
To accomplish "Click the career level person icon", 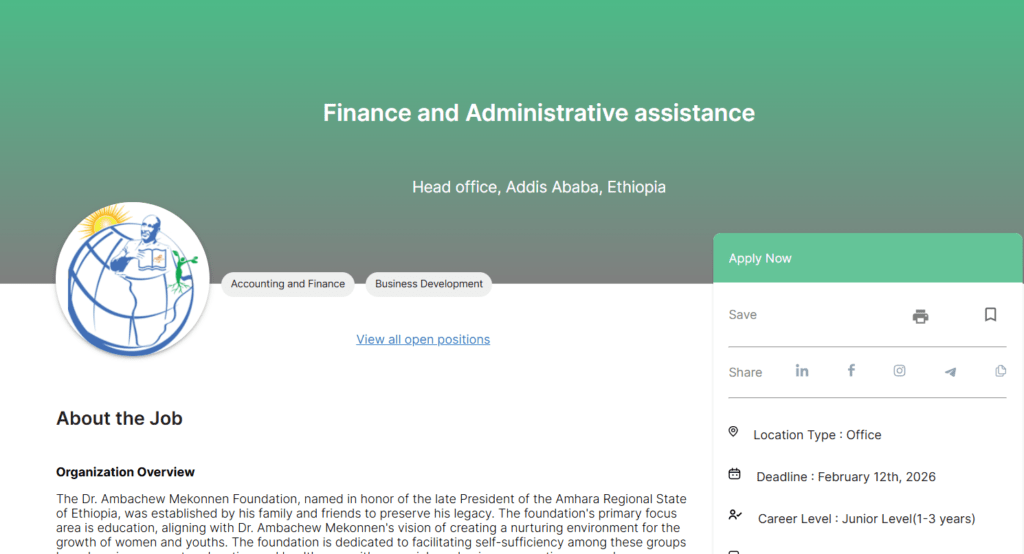I will click(735, 515).
